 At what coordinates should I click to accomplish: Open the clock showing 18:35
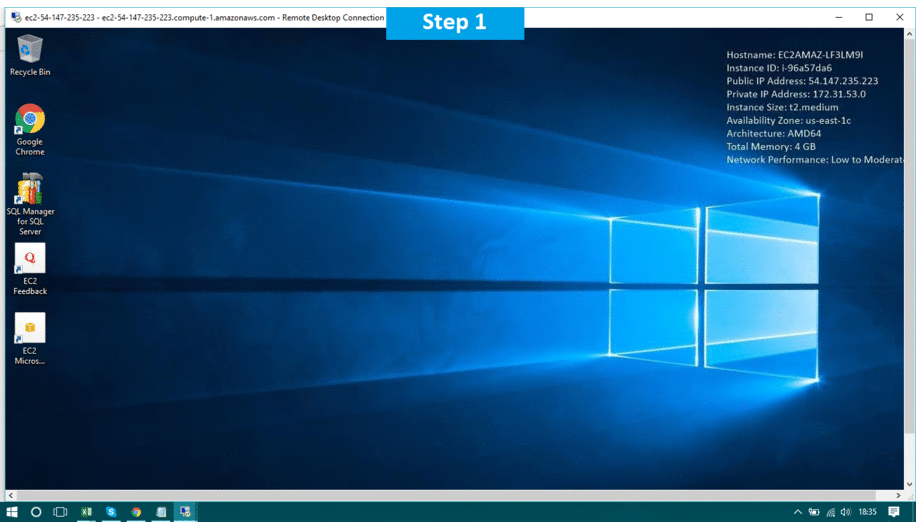(867, 512)
